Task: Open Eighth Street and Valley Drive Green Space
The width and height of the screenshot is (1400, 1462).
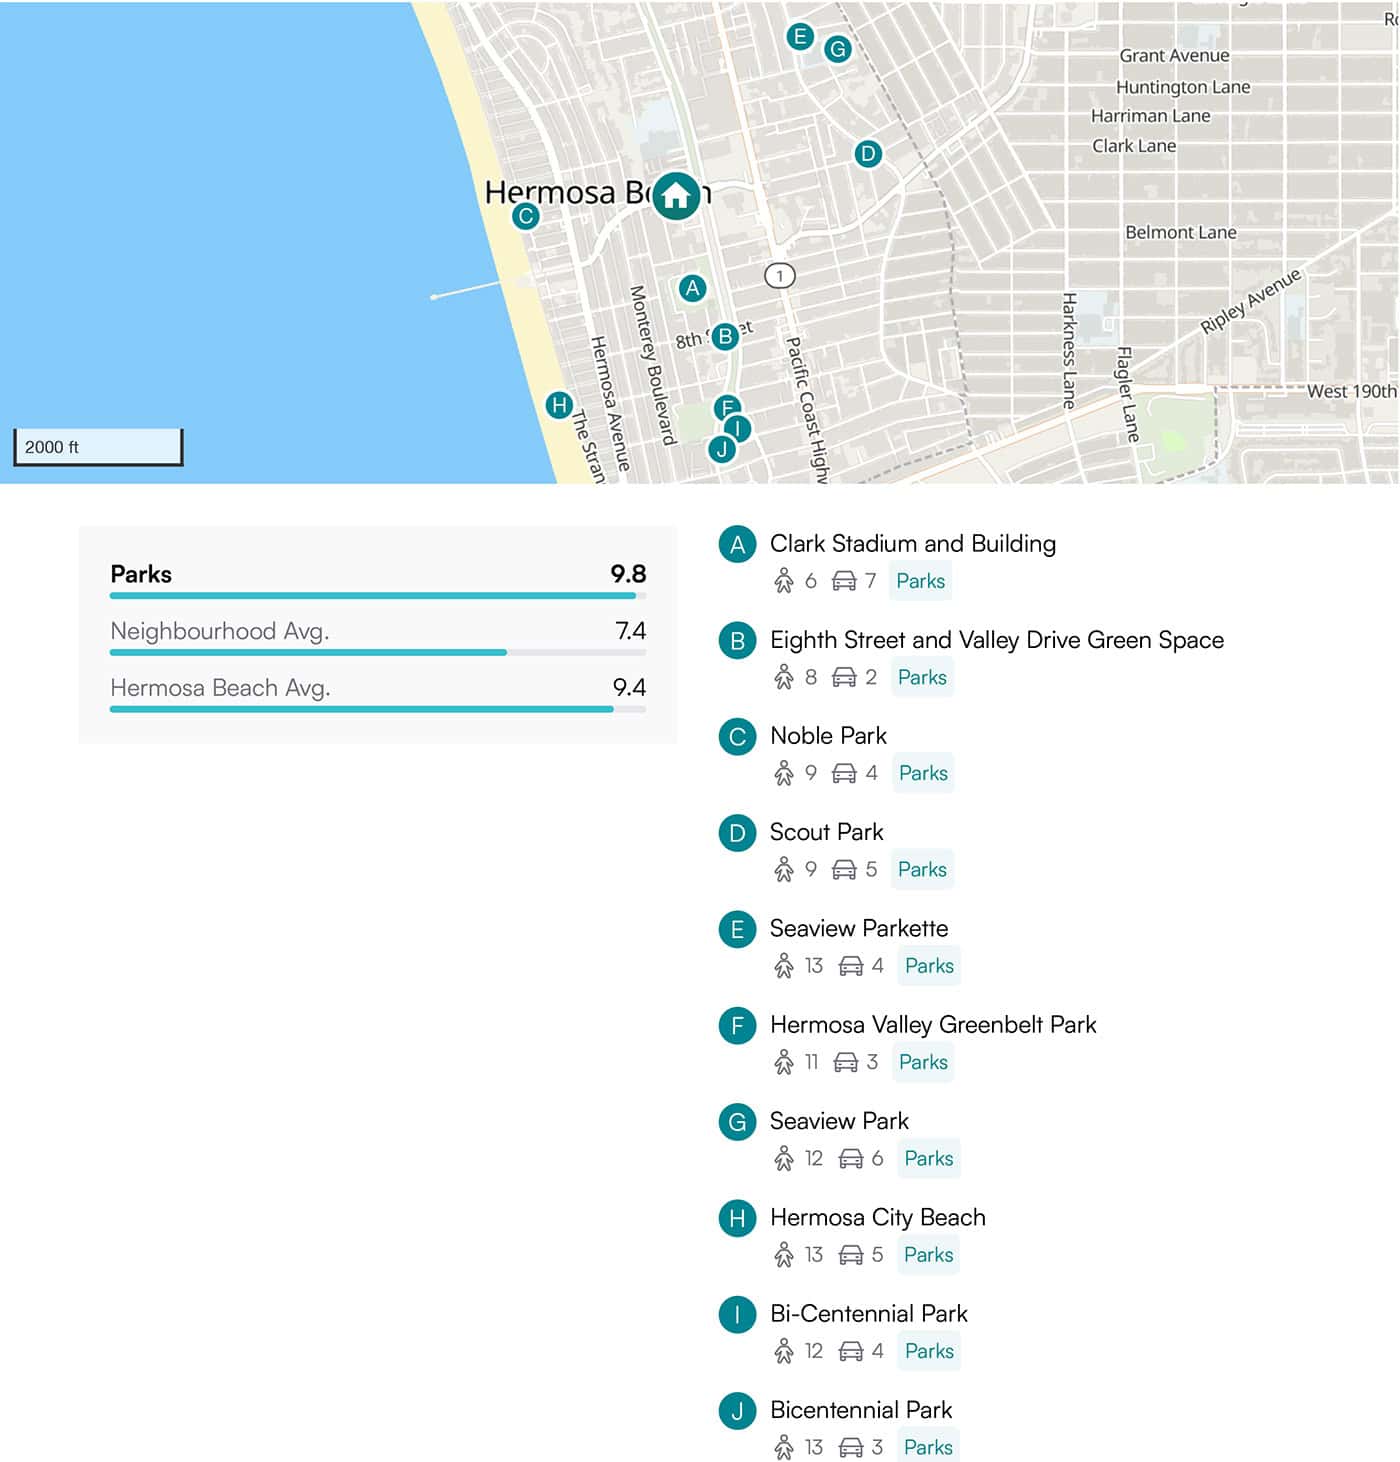Action: coord(996,640)
